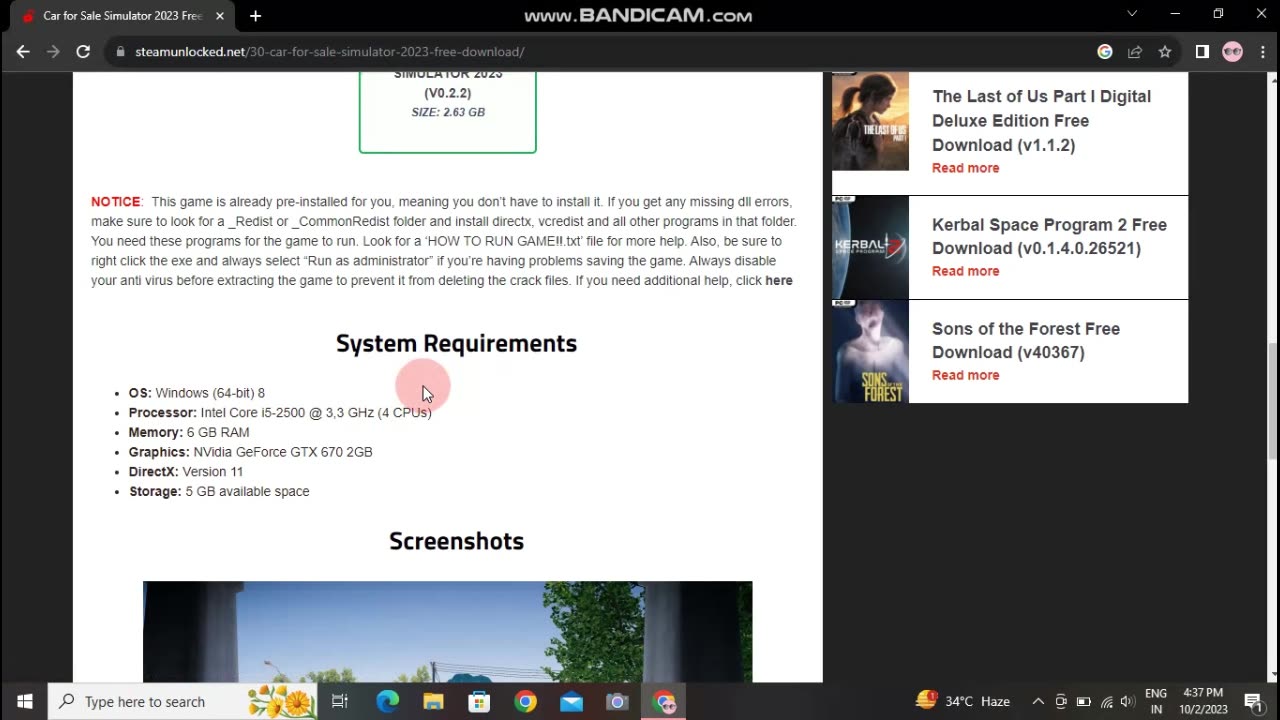Click the 'DirectX: Version 11' line
The width and height of the screenshot is (1280, 720).
click(186, 472)
